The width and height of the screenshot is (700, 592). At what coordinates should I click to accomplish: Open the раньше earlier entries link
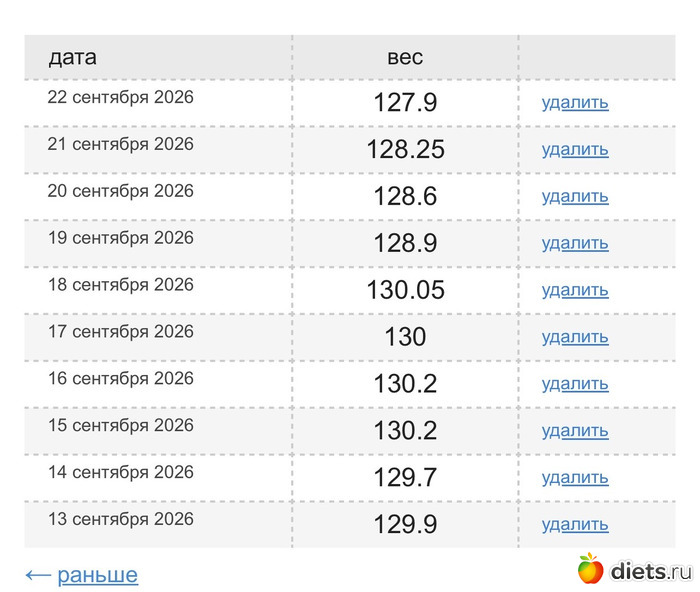click(97, 575)
